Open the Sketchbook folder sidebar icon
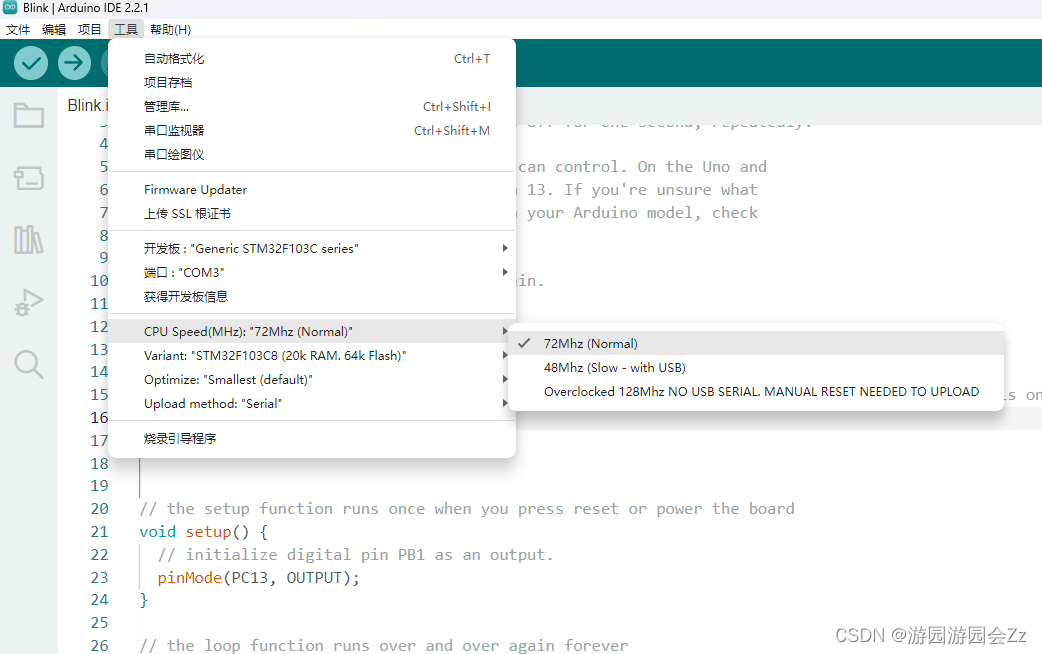The width and height of the screenshot is (1042, 654). (x=29, y=116)
